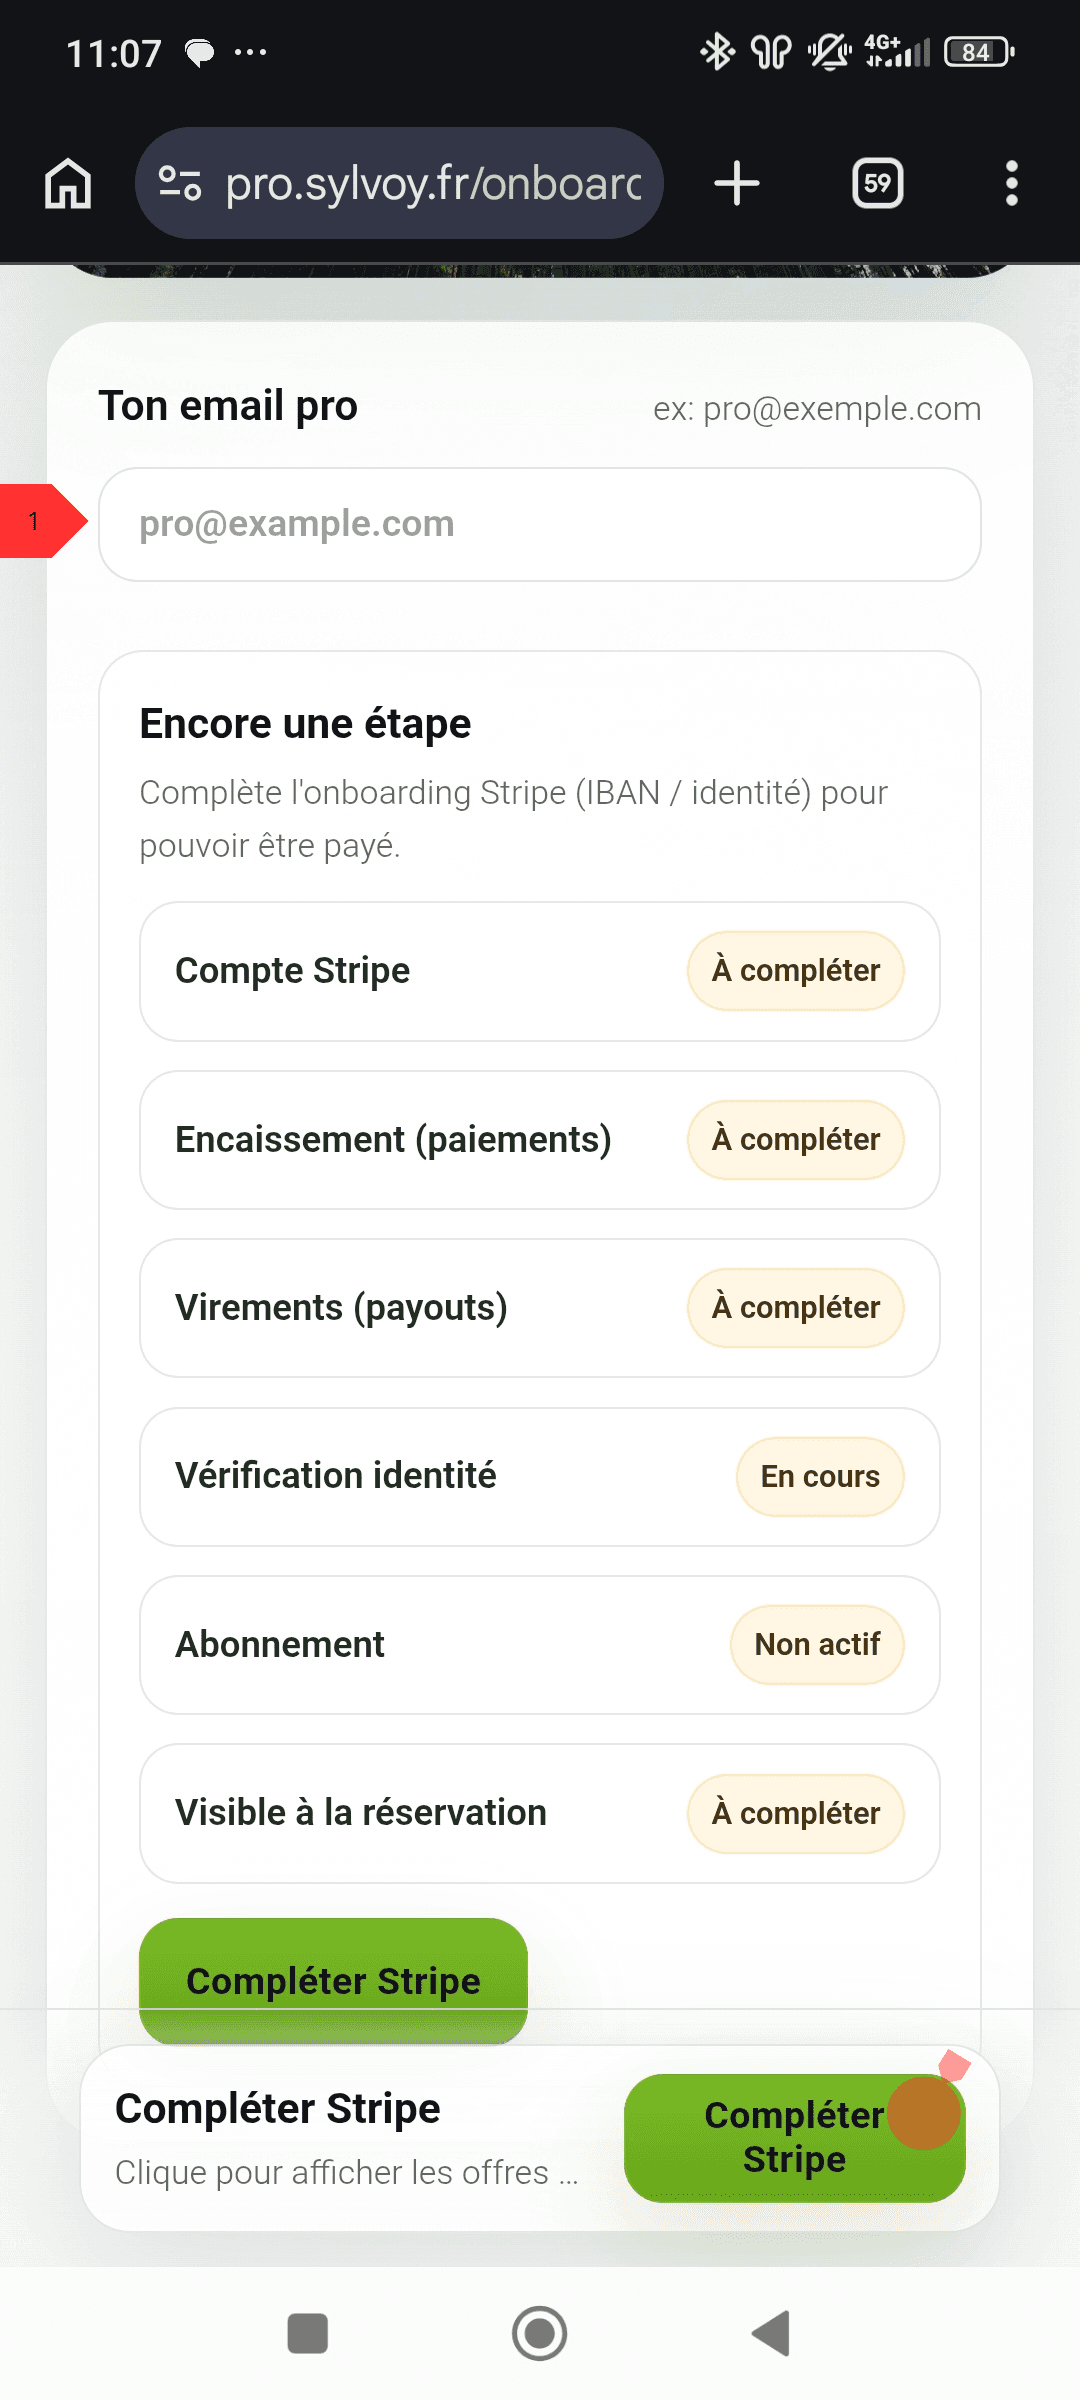The image size is (1080, 2400).
Task: Open the browser three-dot menu
Action: [x=1011, y=184]
